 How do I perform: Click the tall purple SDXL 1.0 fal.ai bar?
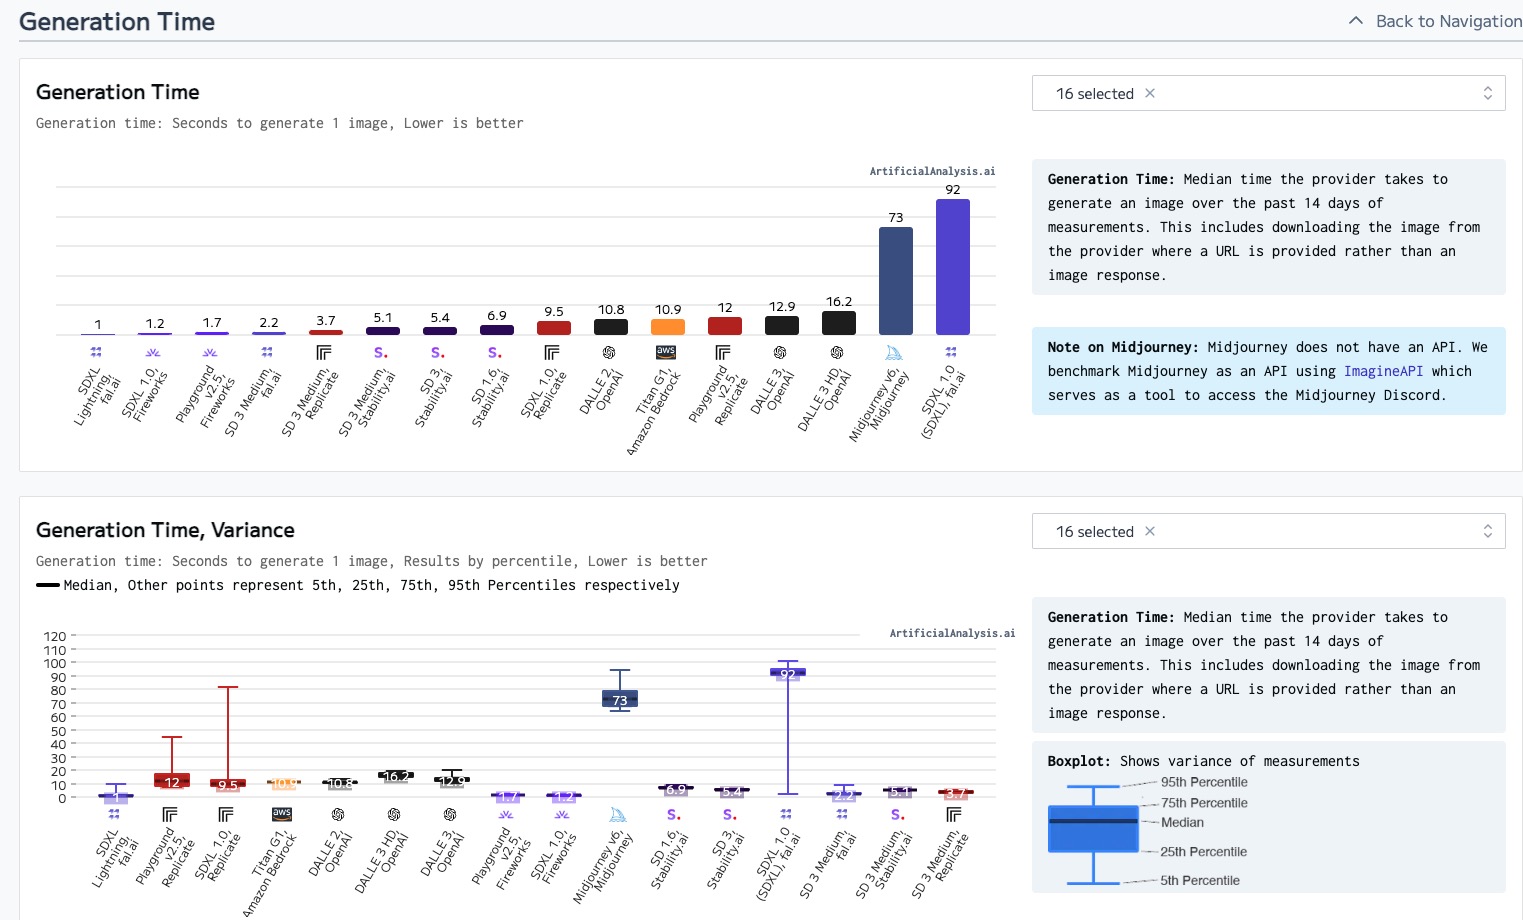[952, 267]
